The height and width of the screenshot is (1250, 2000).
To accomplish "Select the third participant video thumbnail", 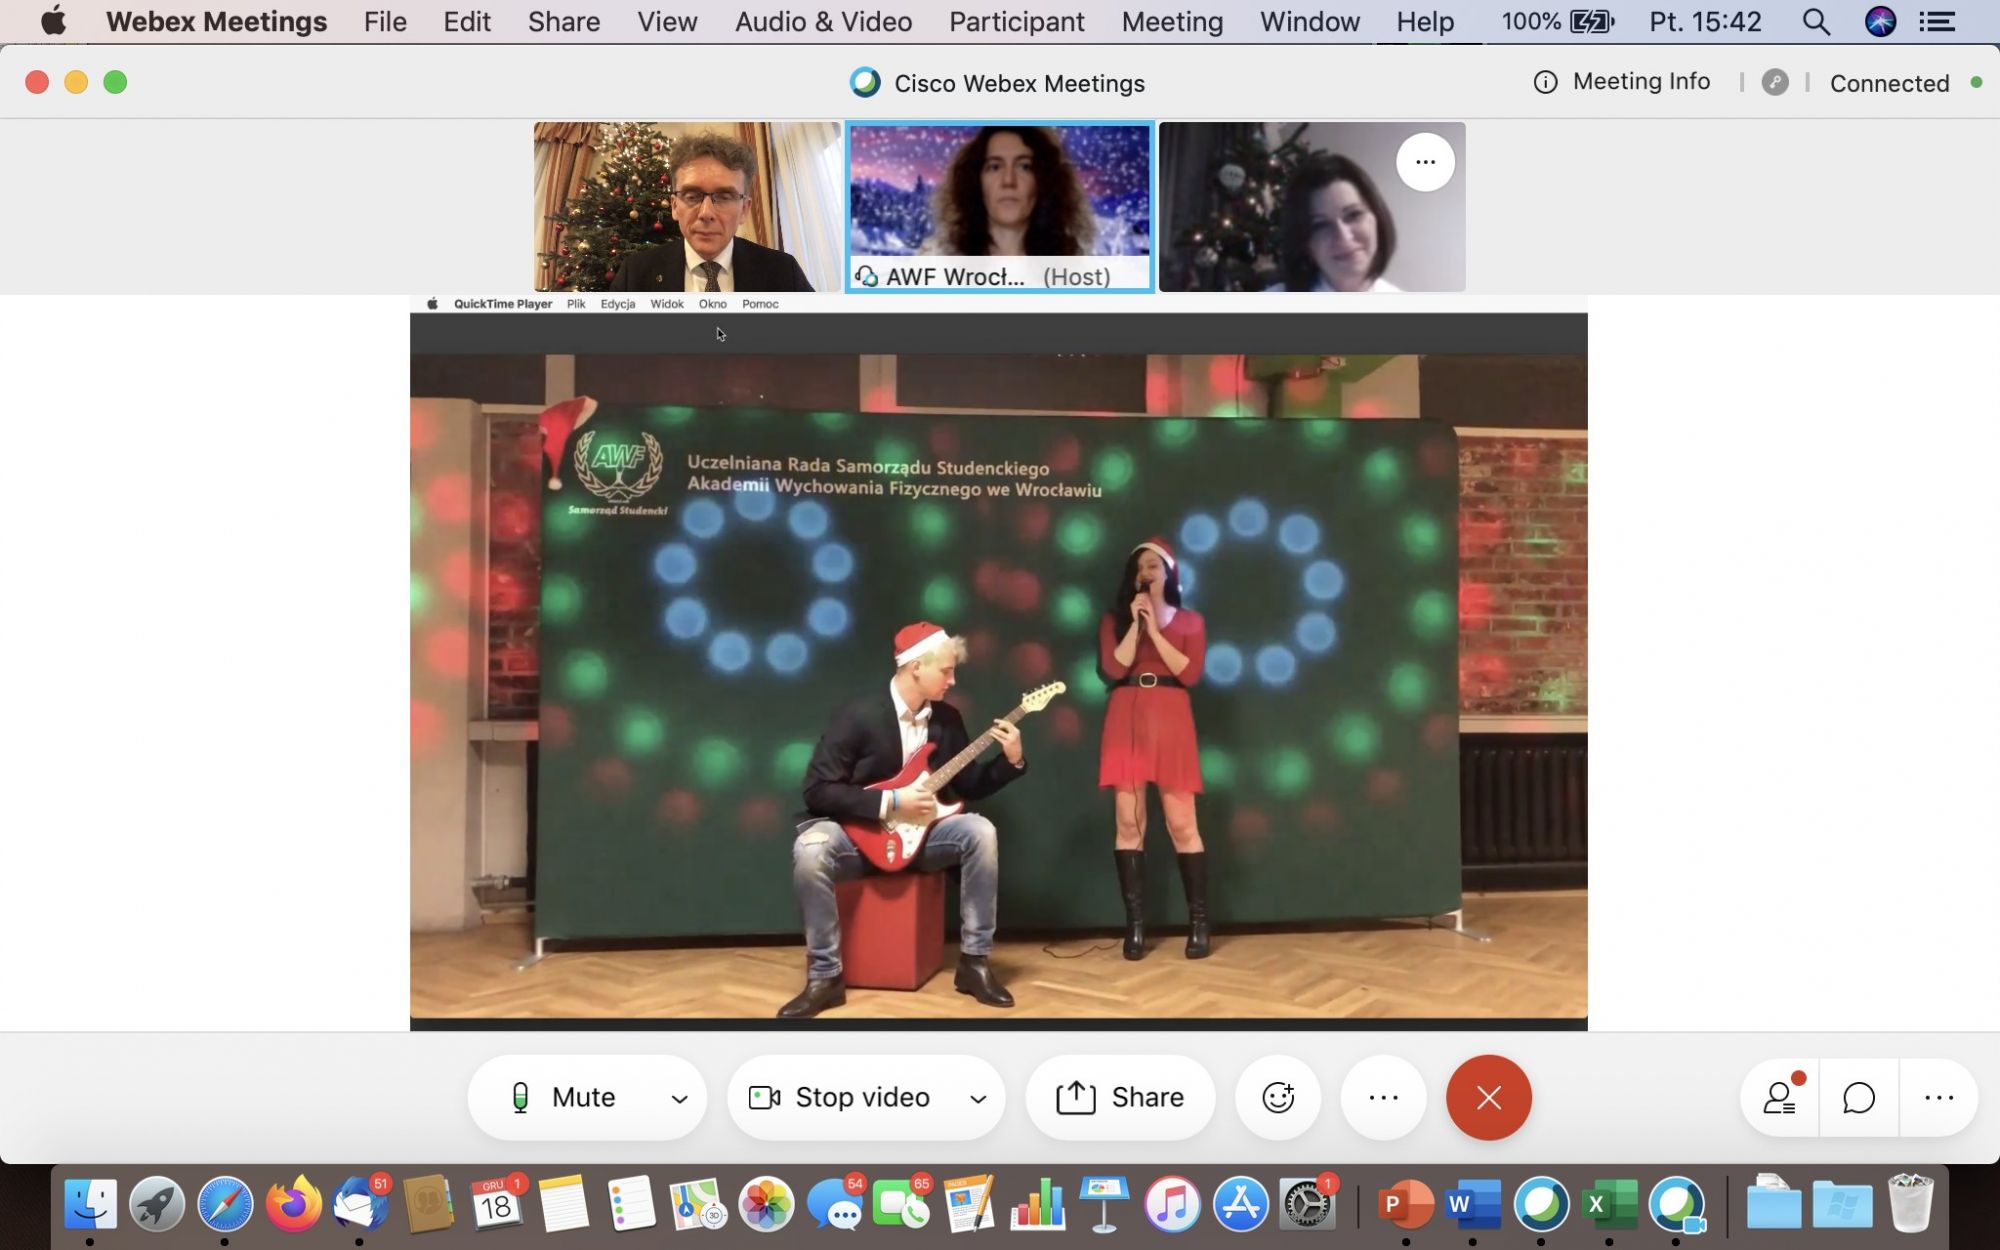I will click(x=1312, y=207).
